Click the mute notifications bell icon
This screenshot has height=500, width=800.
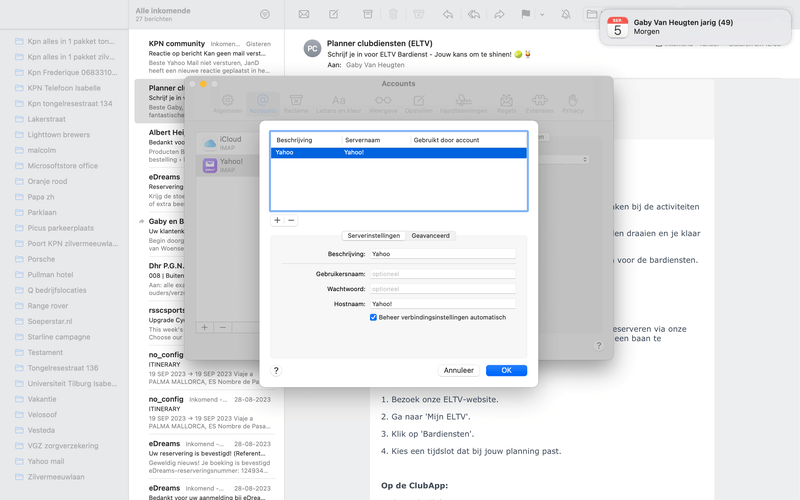pyautogui.click(x=566, y=14)
